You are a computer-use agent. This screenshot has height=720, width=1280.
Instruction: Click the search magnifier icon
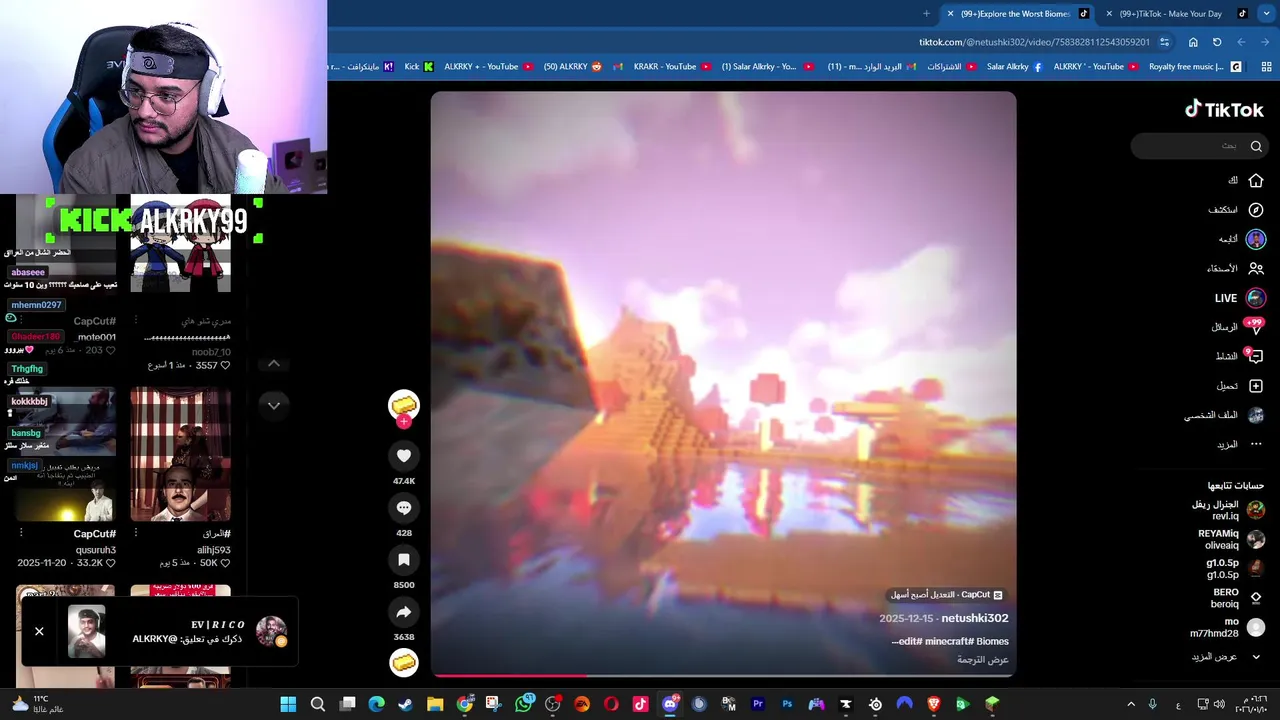coord(1256,146)
